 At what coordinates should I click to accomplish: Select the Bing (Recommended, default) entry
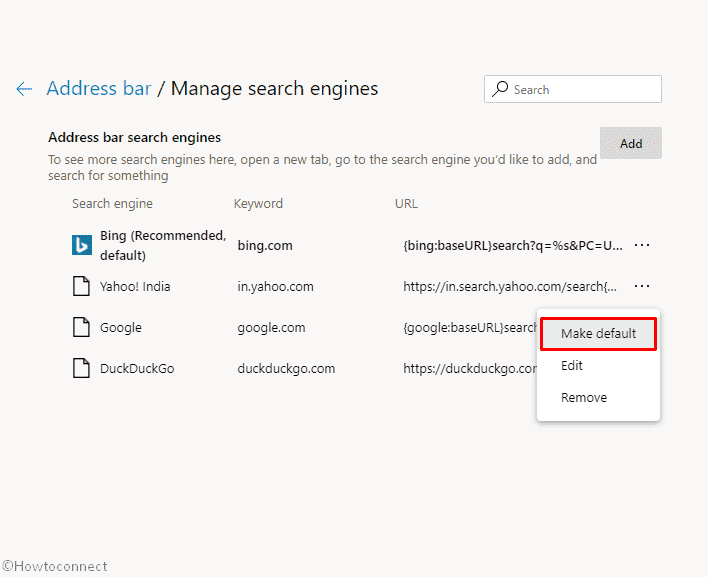(163, 245)
